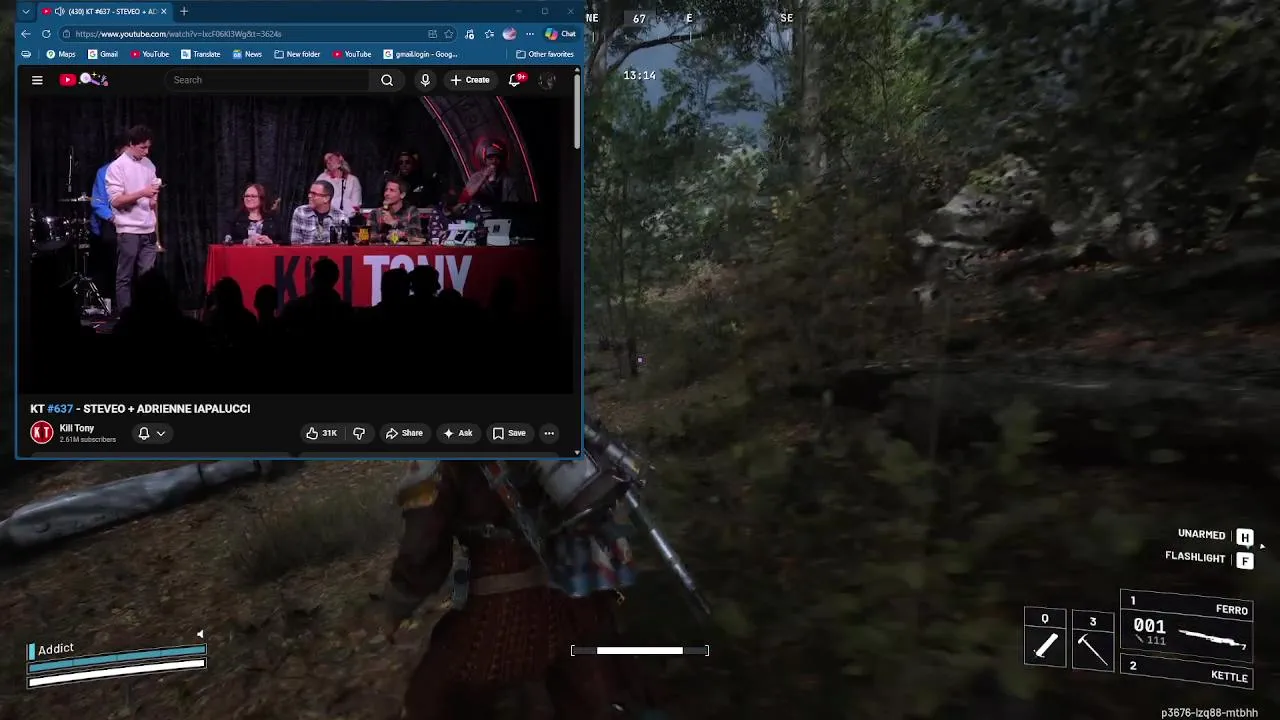Click Create button on YouTube
The height and width of the screenshot is (720, 1280).
point(470,80)
